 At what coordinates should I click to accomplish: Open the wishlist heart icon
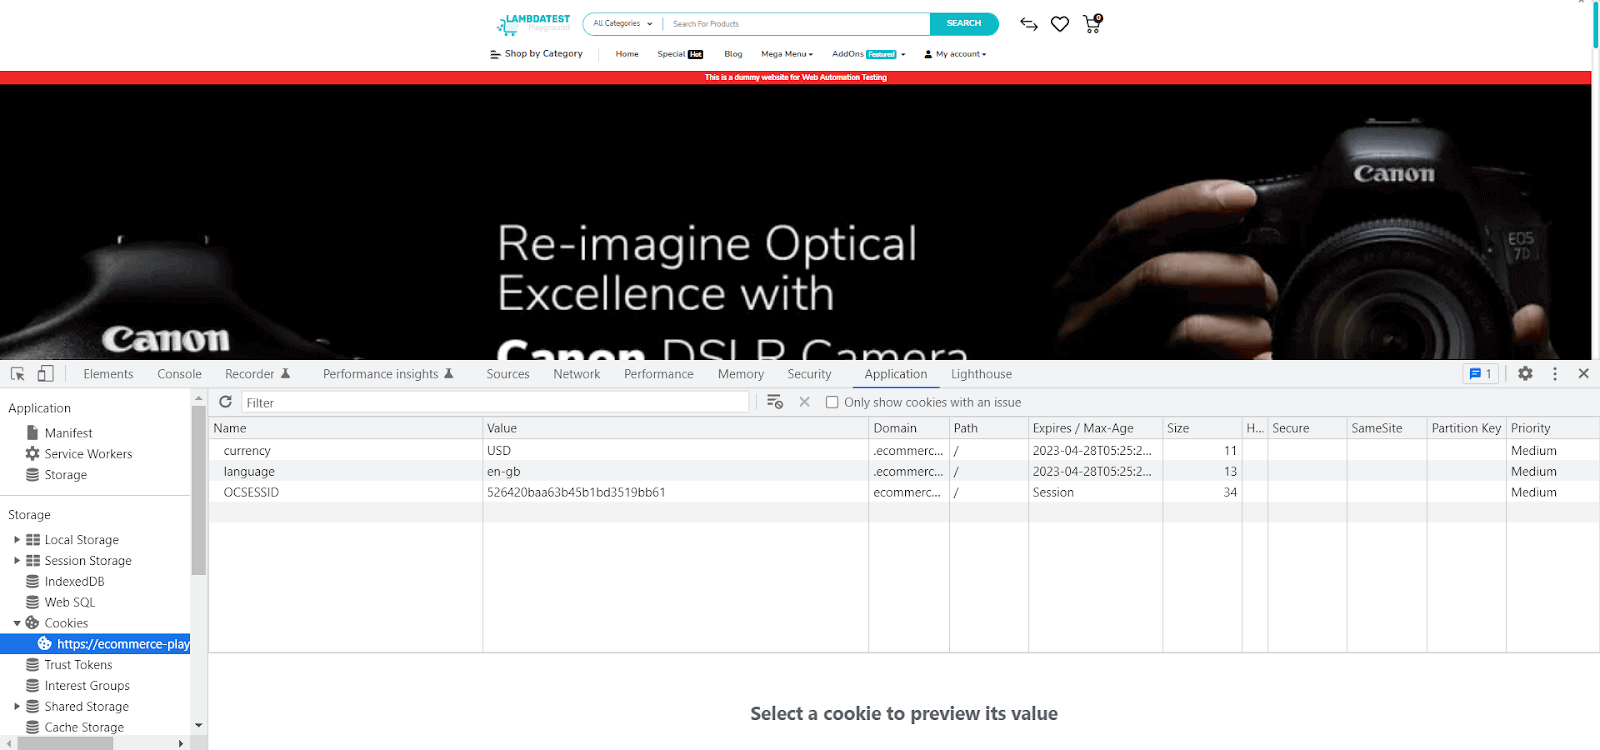coord(1060,24)
